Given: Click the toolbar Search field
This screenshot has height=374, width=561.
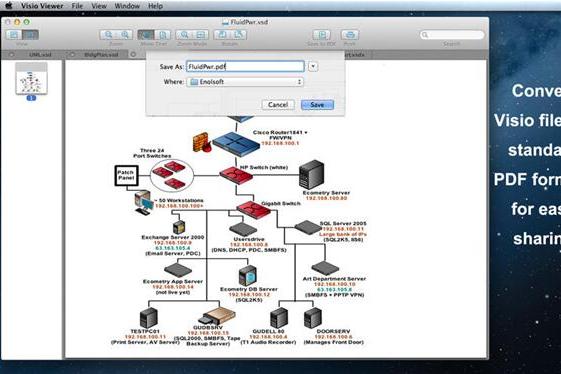Looking at the screenshot, I should (x=452, y=35).
